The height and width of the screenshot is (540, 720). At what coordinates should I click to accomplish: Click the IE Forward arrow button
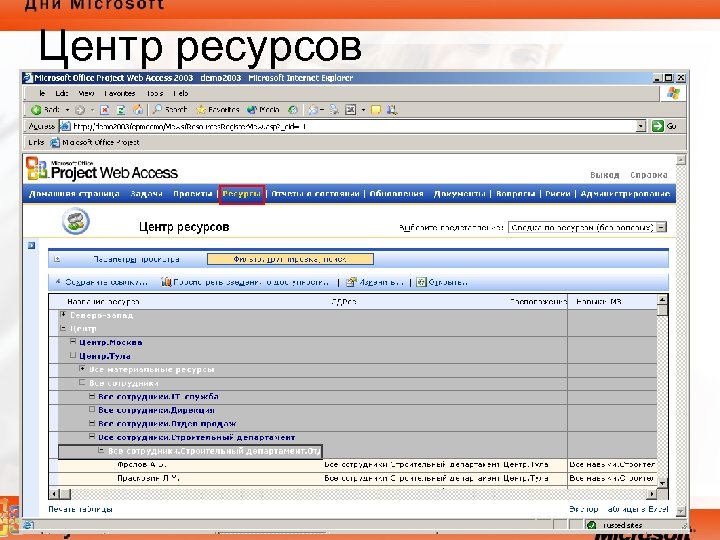click(x=80, y=110)
